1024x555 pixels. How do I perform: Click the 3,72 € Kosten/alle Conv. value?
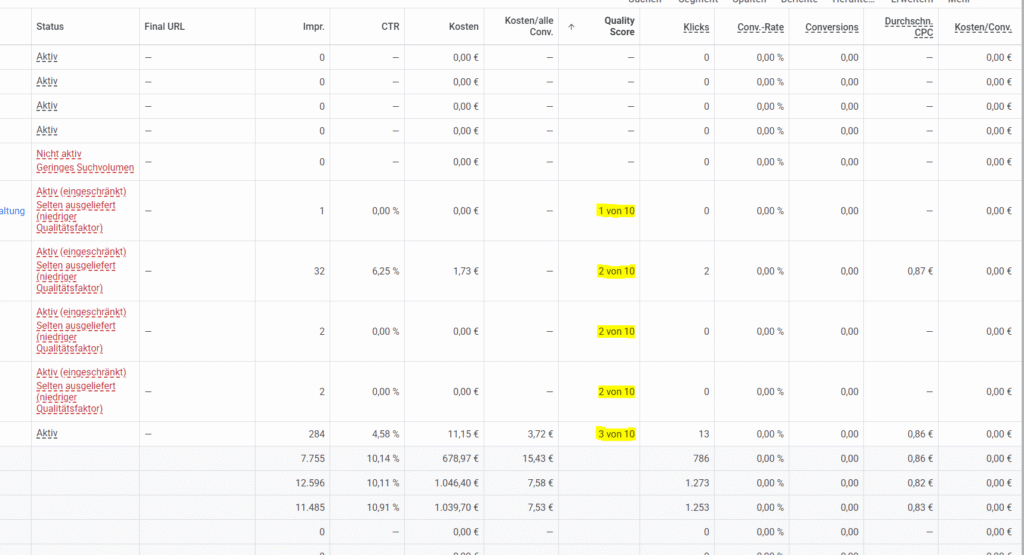point(541,434)
